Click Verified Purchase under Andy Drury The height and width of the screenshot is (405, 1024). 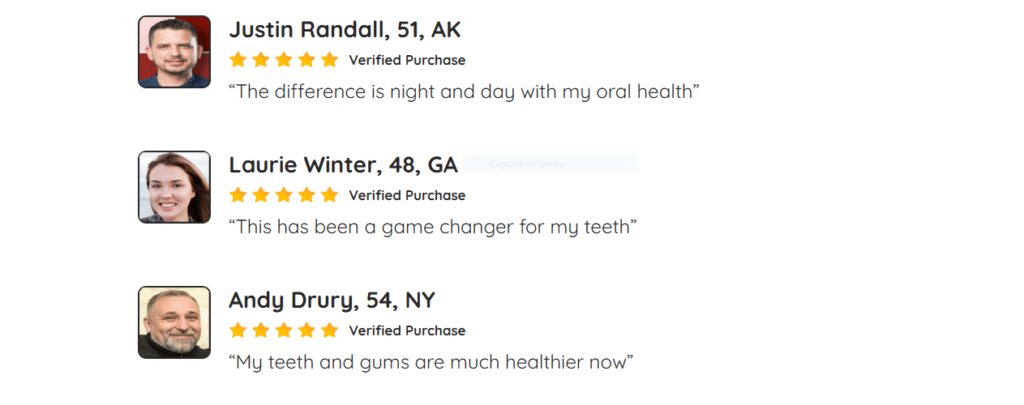click(407, 330)
